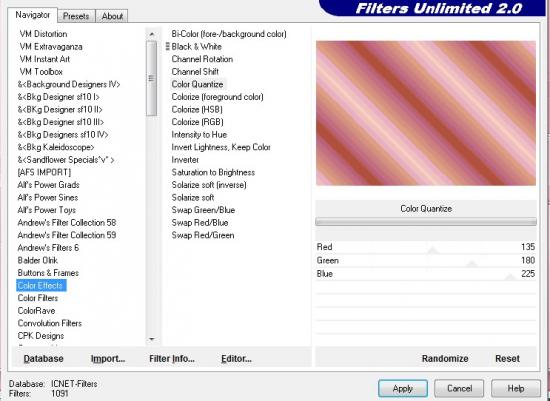Screen dimensions: 550x401
Task: Switch to the Presets tab
Action: coord(76,16)
